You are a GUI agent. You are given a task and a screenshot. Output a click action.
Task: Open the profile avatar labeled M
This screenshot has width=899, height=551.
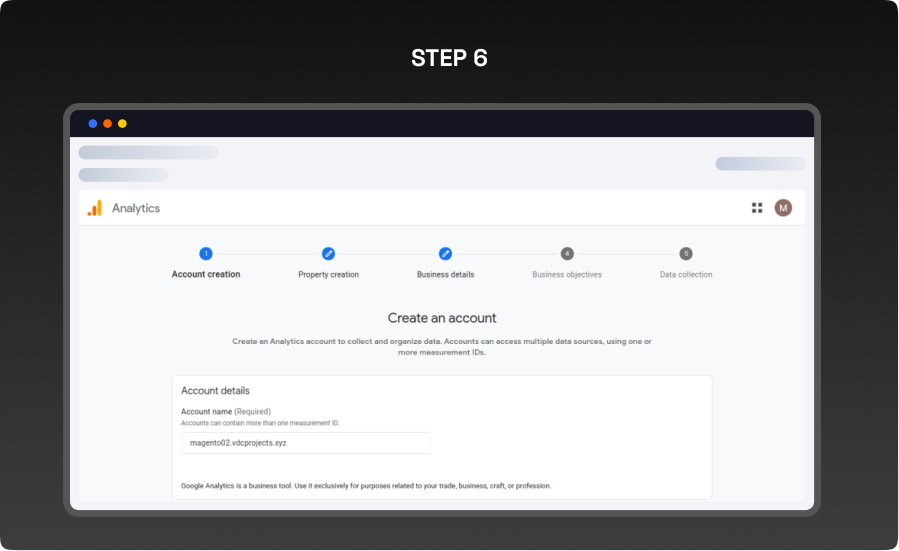pos(783,208)
